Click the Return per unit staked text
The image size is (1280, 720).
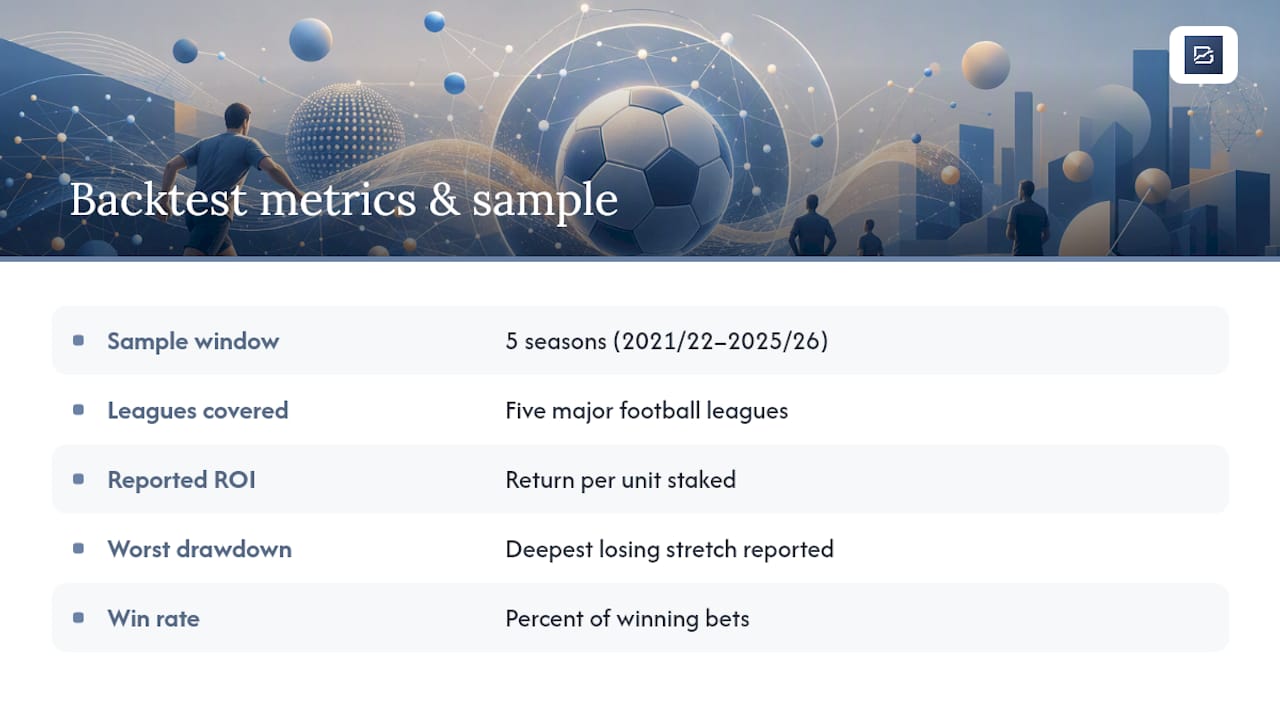[621, 480]
